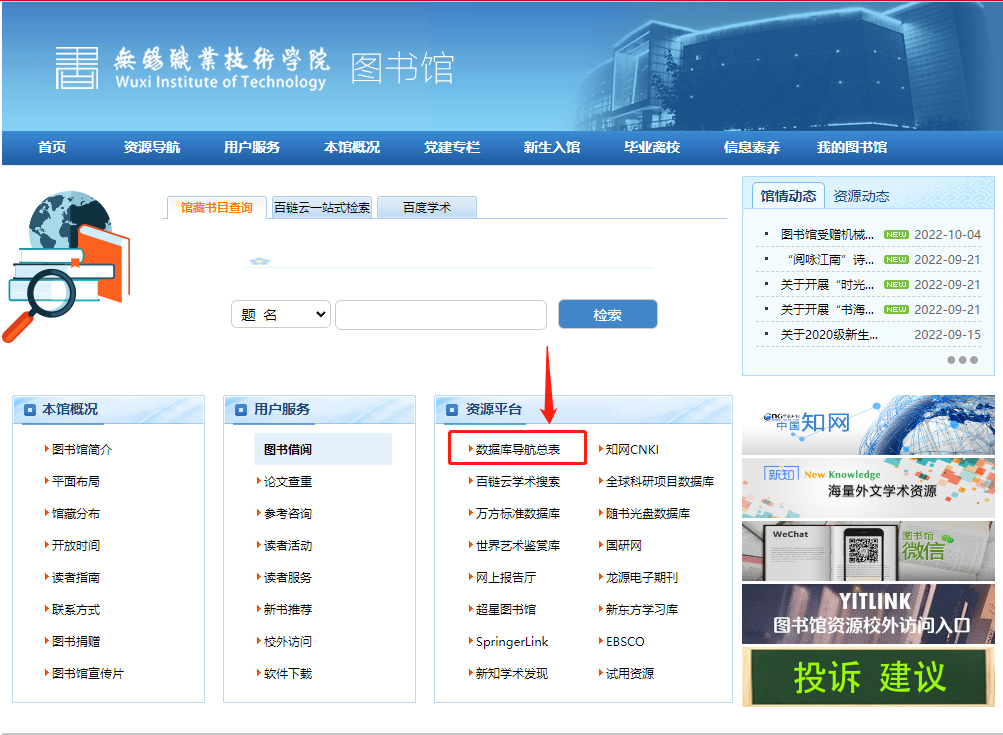Select 党建专栏 from the navigation bar

click(x=450, y=147)
